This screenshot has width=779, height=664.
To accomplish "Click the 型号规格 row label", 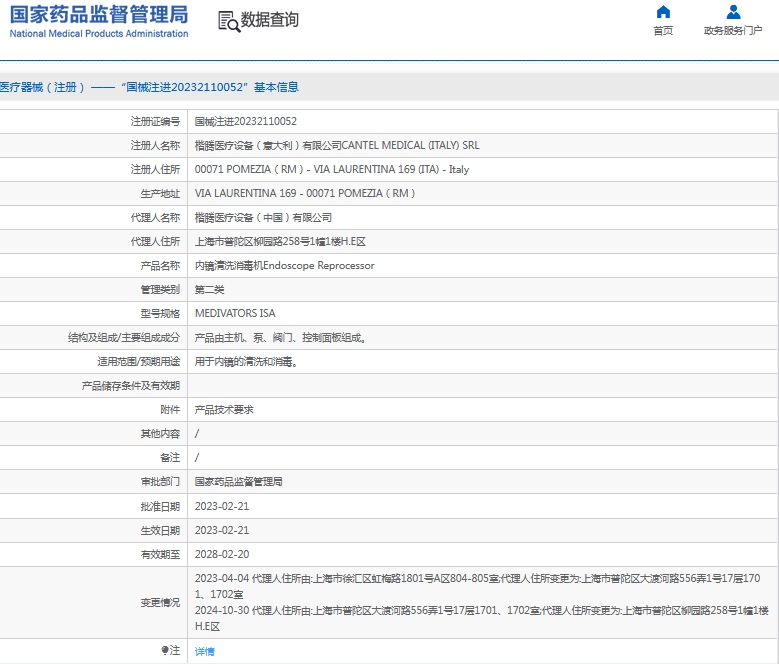I will coord(160,313).
